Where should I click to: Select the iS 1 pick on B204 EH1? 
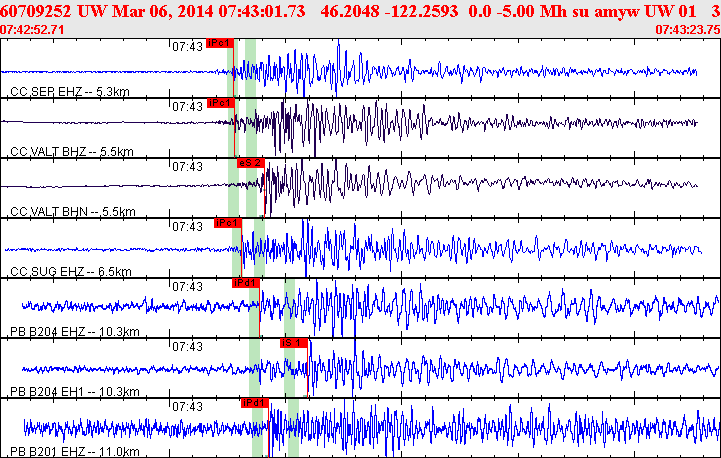[294, 343]
